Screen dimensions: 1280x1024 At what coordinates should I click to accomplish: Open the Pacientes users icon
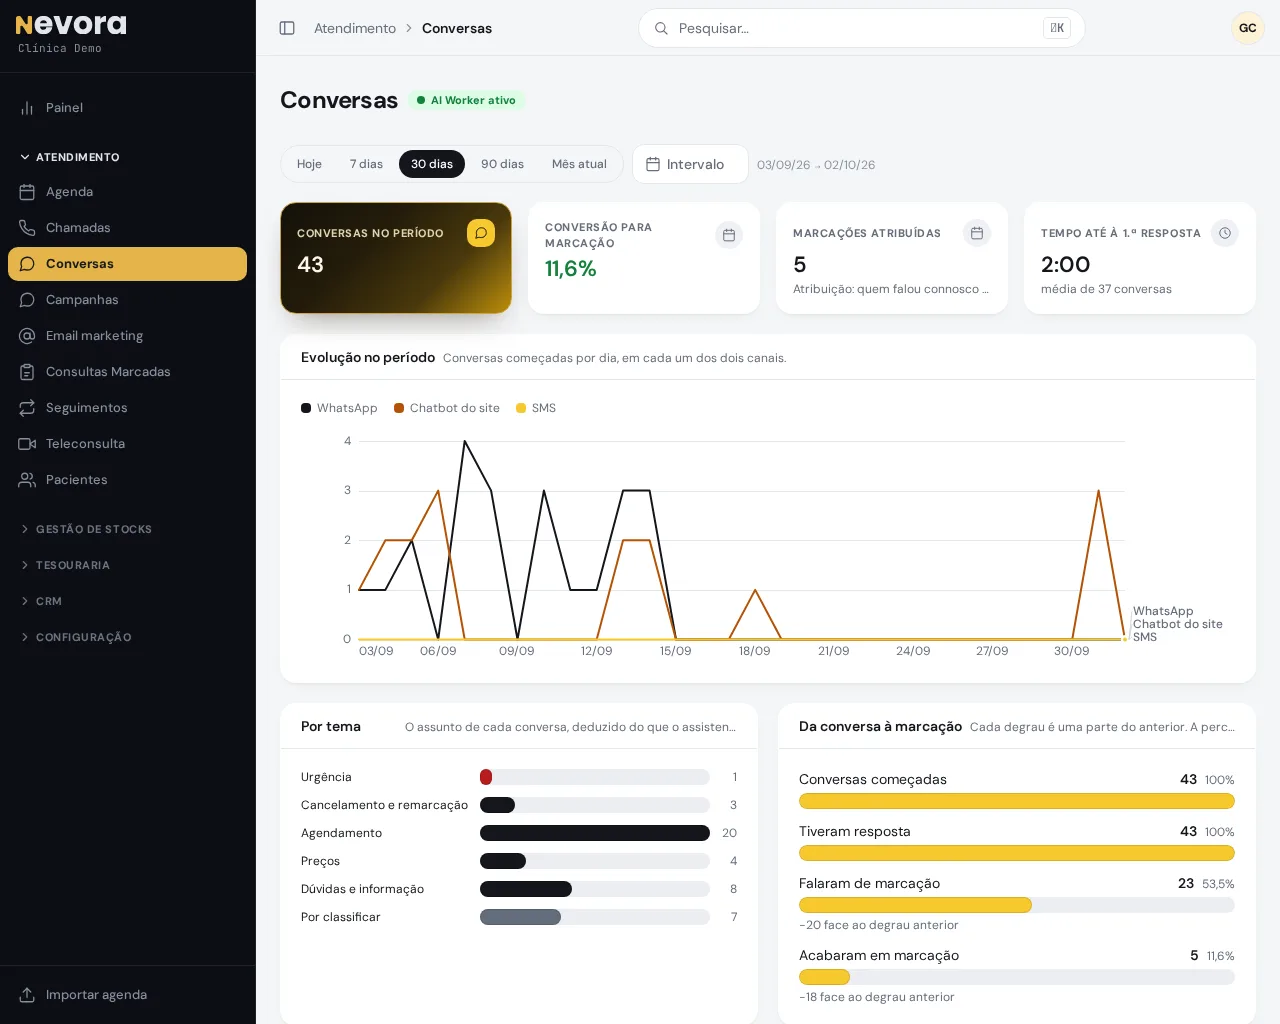click(x=27, y=480)
